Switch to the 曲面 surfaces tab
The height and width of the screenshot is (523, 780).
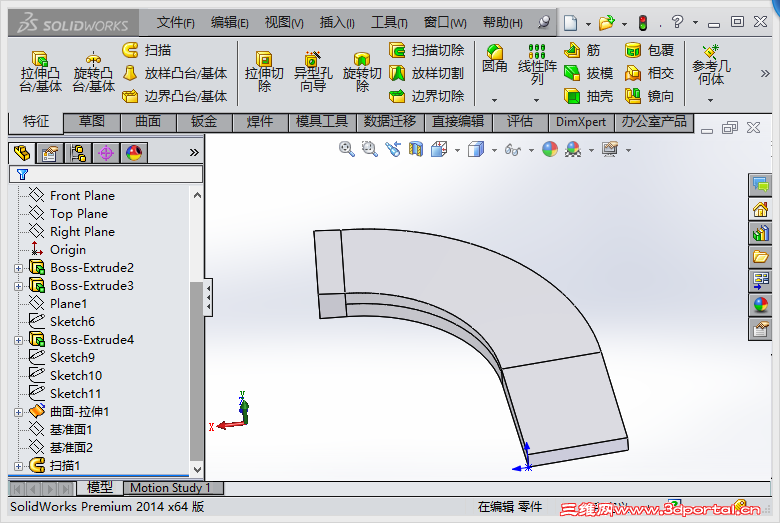click(x=148, y=122)
